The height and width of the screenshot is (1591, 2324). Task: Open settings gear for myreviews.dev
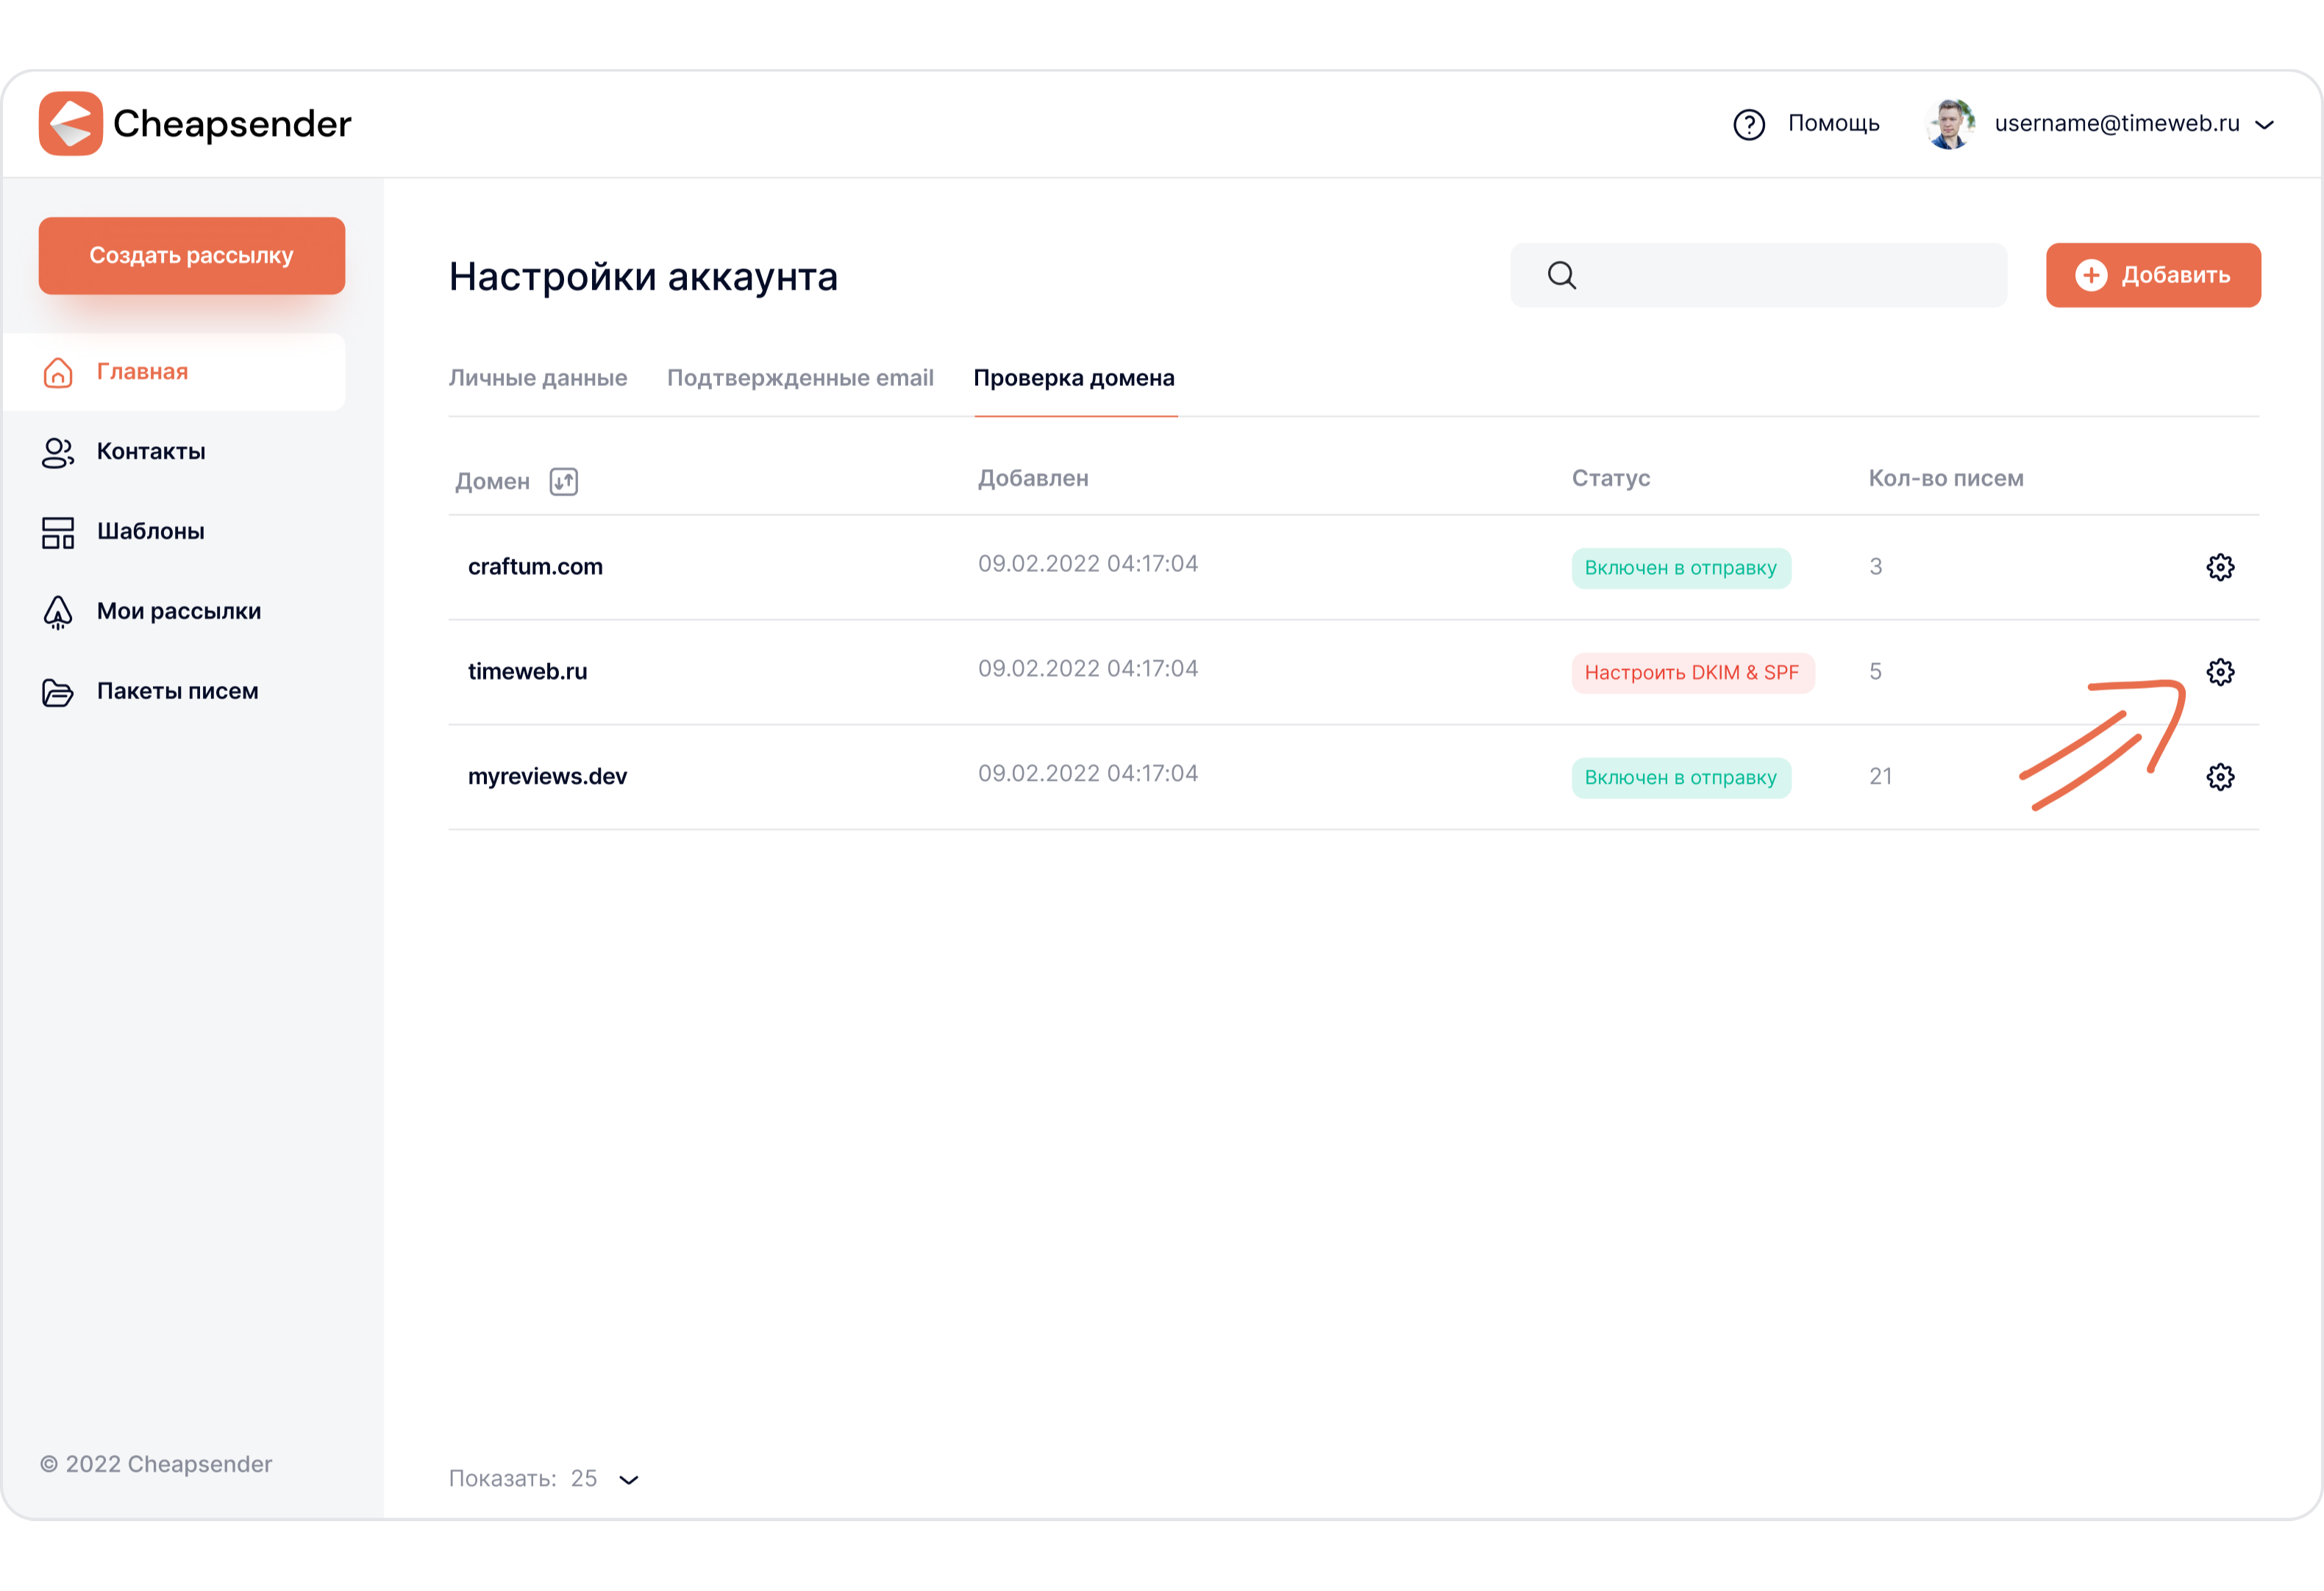point(2220,778)
